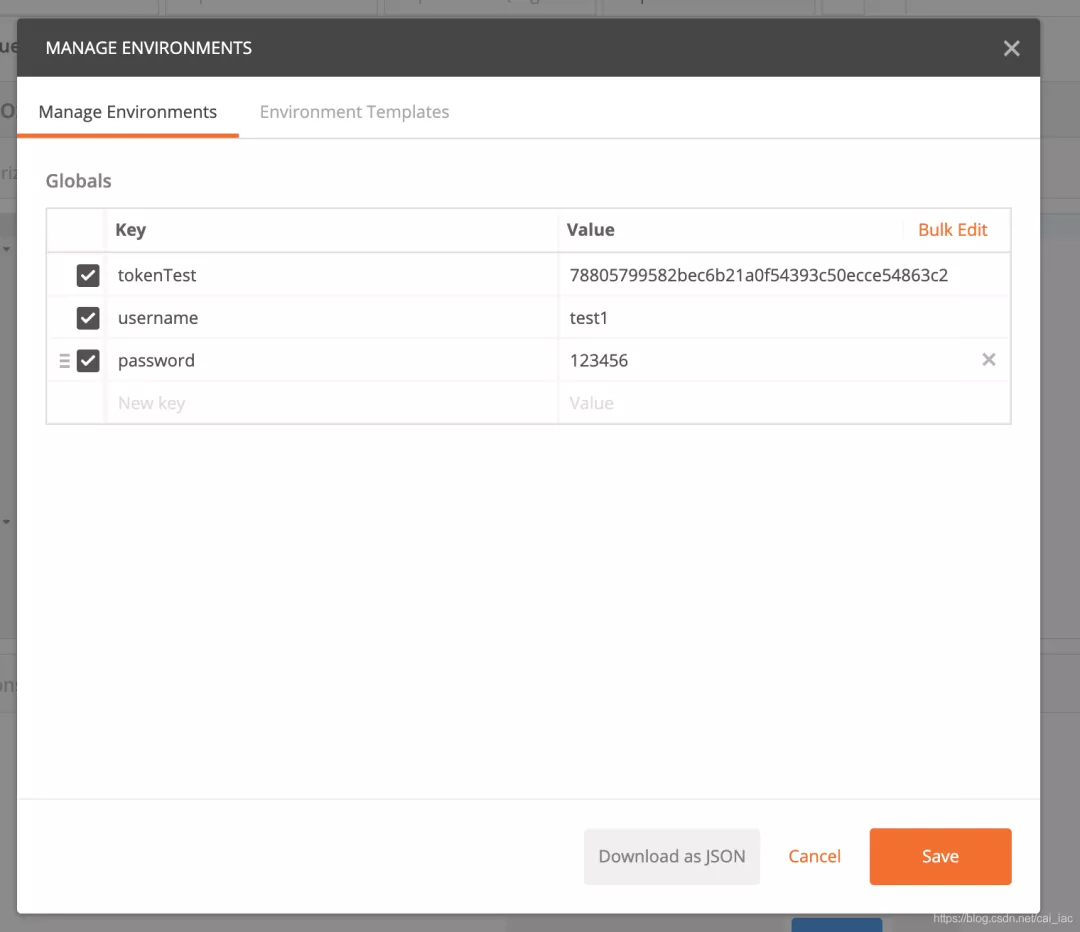The height and width of the screenshot is (932, 1080).
Task: Save the global variables
Action: (x=940, y=856)
